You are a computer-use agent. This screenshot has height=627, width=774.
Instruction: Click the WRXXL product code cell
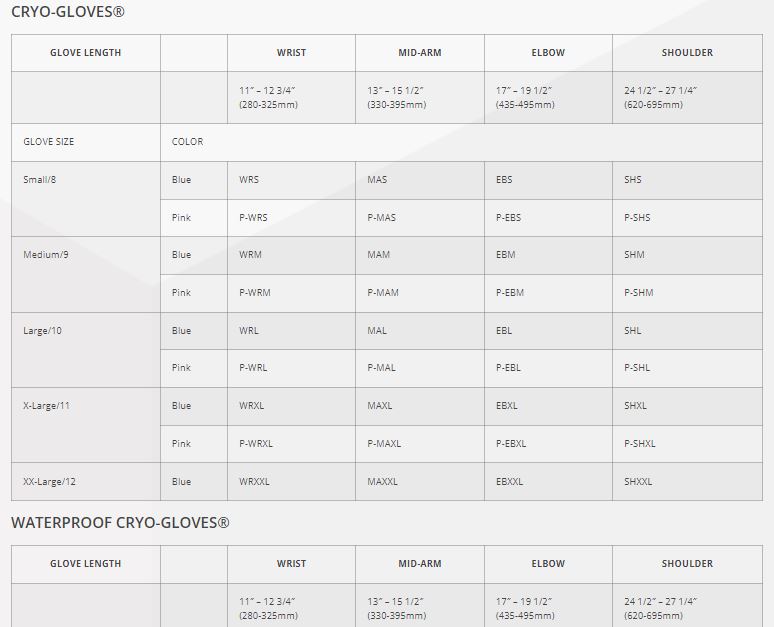(x=254, y=482)
